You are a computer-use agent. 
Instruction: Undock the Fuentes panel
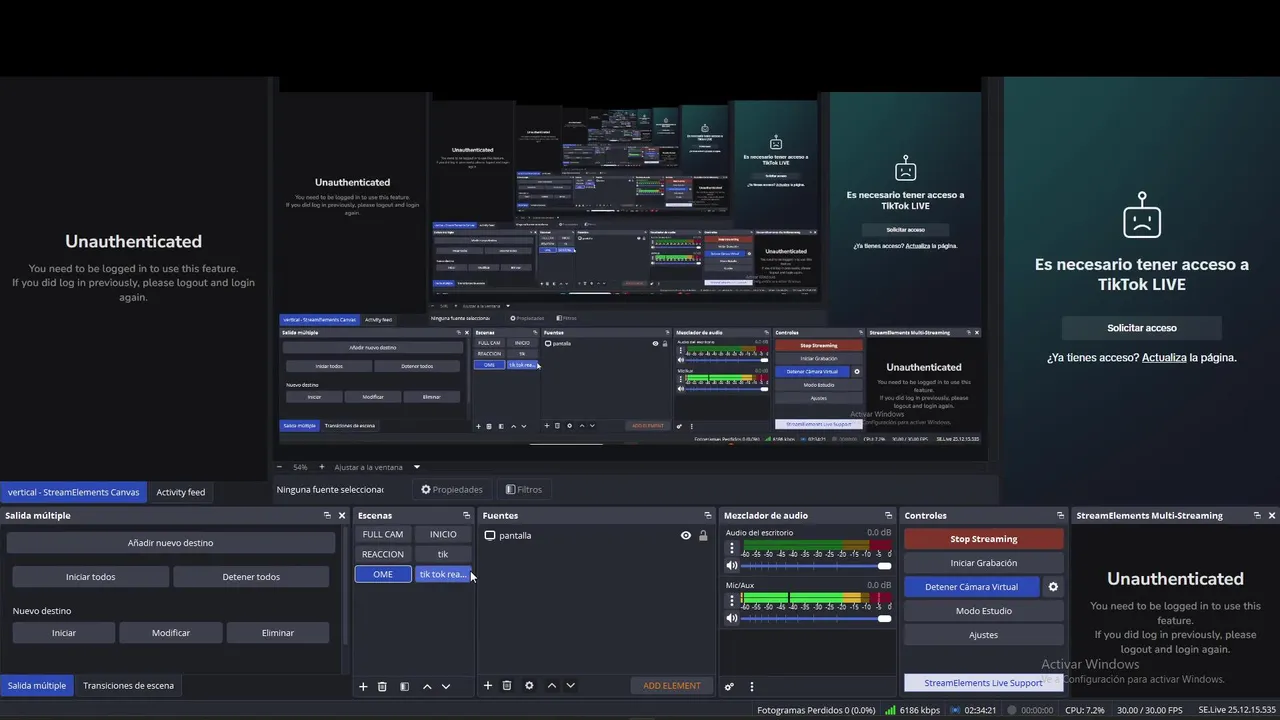(708, 516)
